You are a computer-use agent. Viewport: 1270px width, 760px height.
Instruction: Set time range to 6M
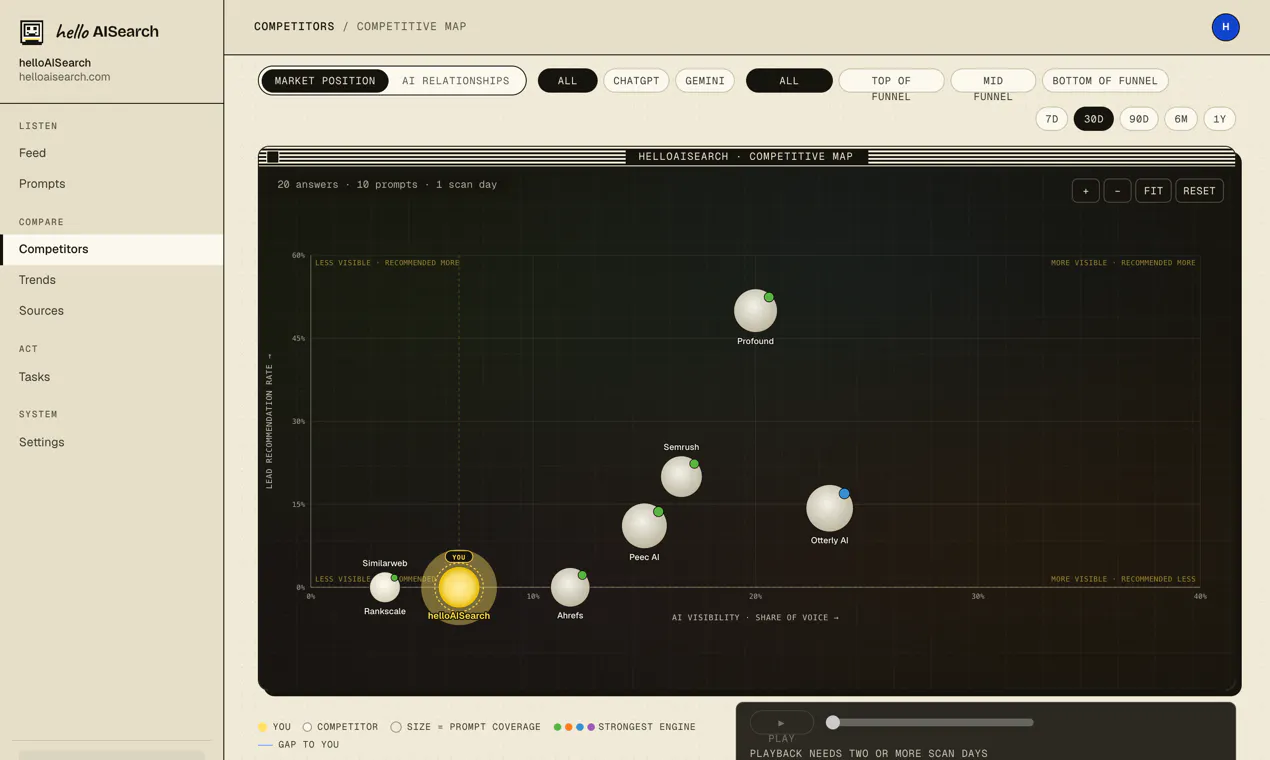click(1181, 119)
